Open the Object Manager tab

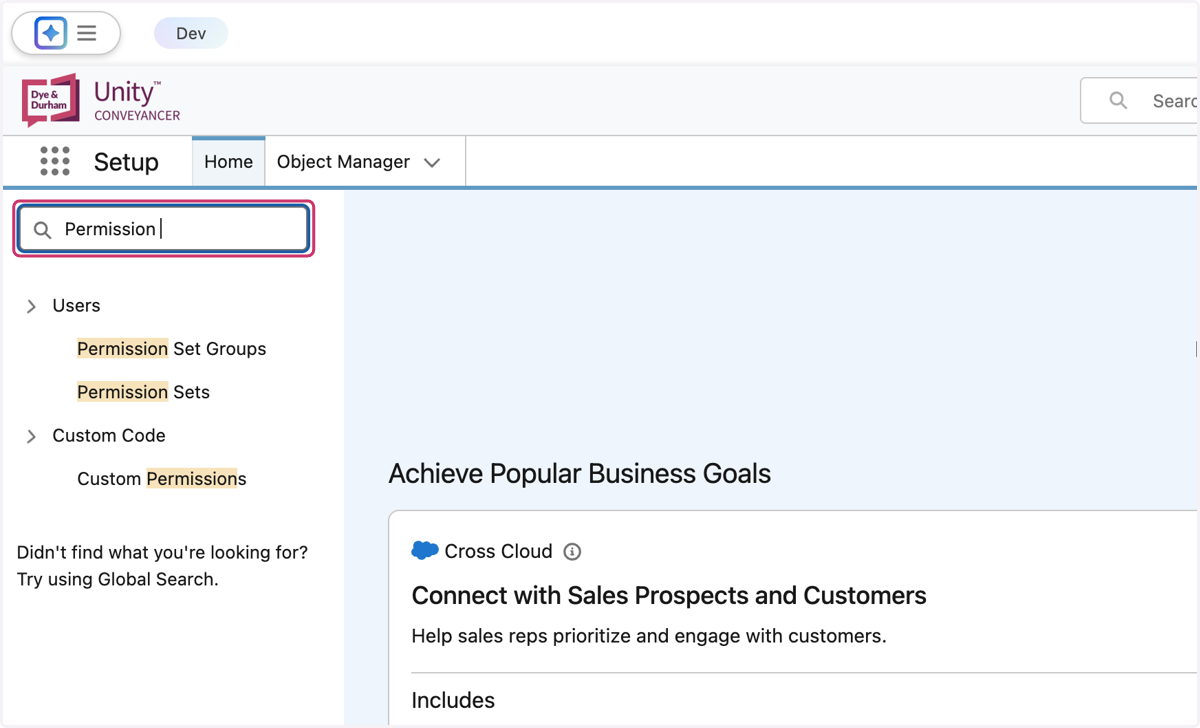[343, 161]
